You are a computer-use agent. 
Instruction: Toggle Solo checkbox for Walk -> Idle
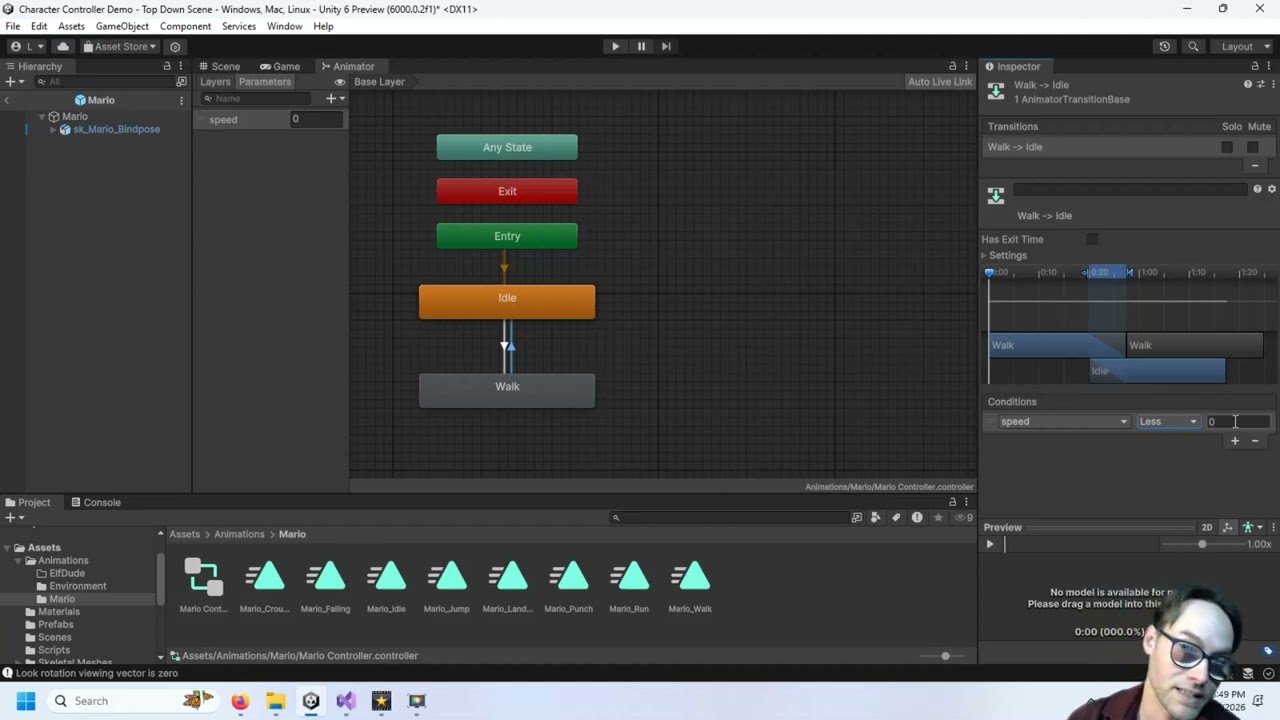[x=1227, y=147]
